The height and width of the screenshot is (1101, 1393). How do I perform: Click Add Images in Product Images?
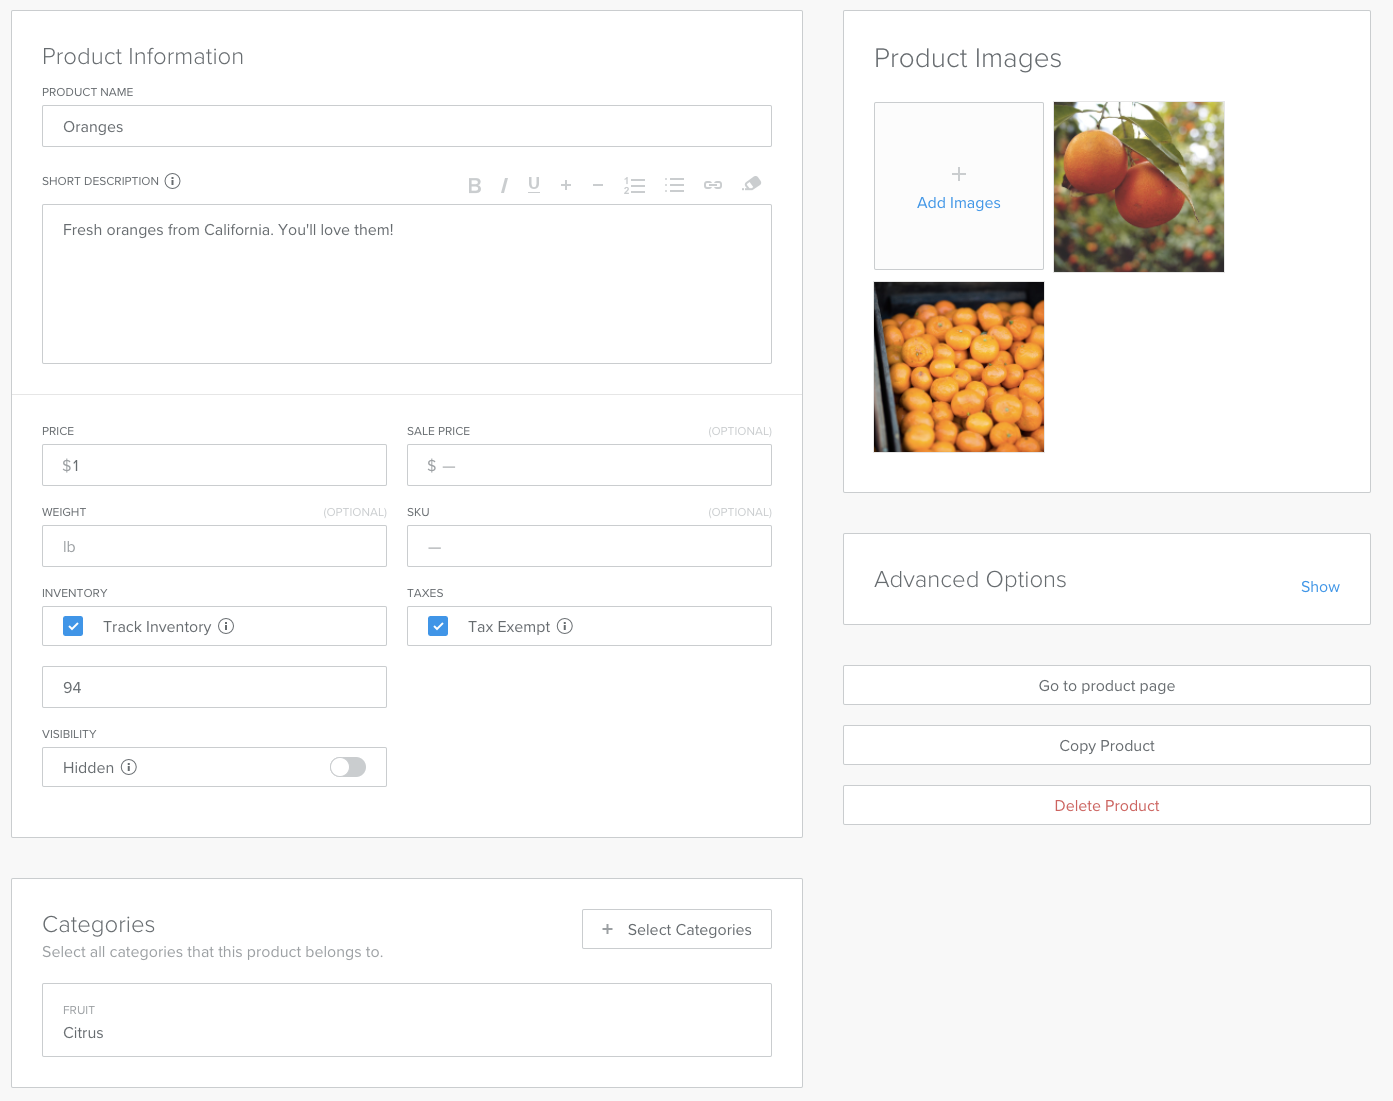point(957,186)
